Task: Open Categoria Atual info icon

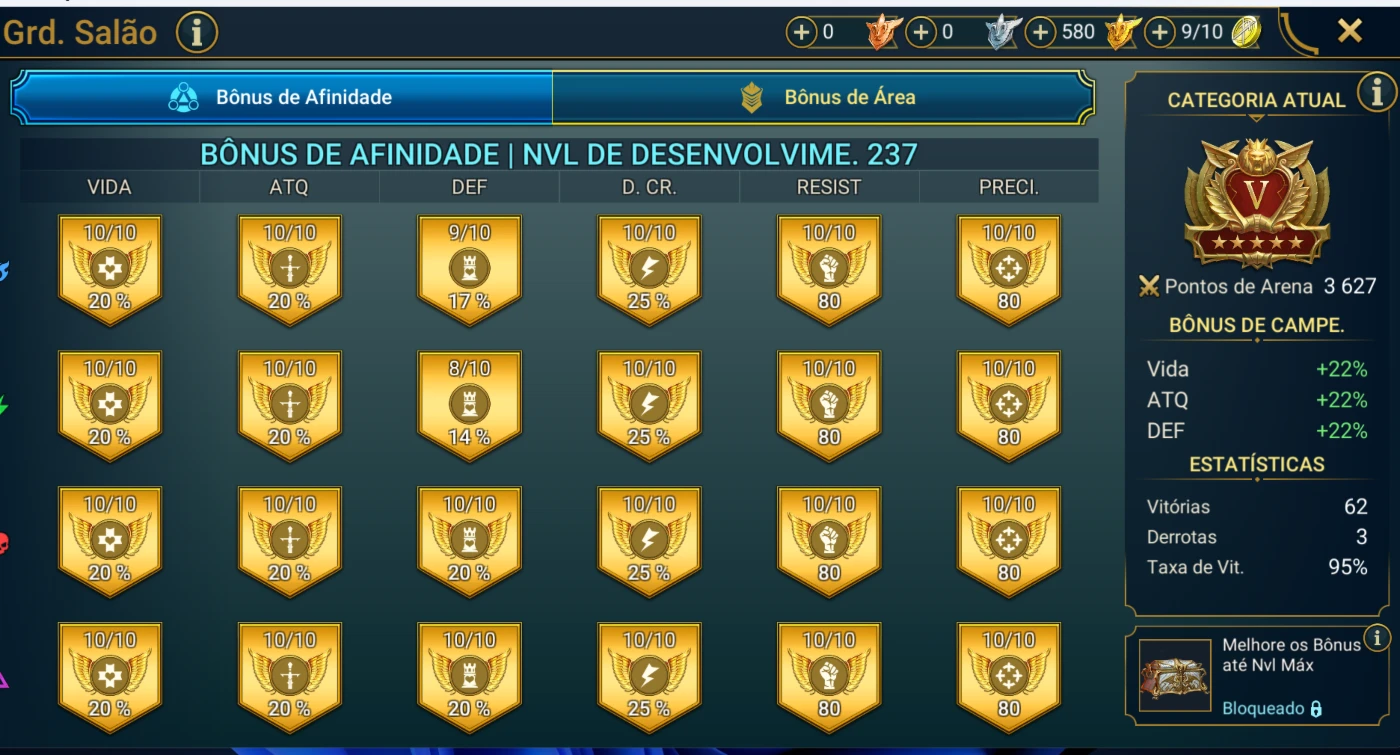Action: [1377, 93]
